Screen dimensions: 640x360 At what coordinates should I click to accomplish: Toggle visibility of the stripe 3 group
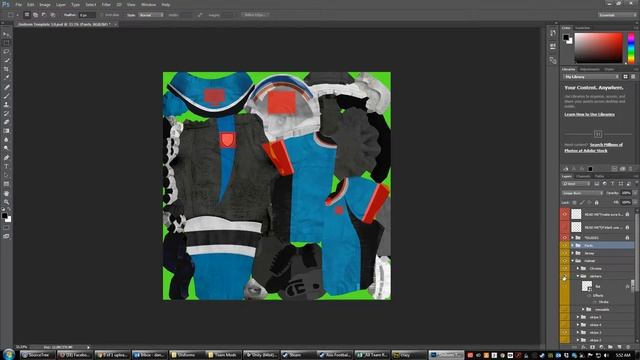point(565,332)
